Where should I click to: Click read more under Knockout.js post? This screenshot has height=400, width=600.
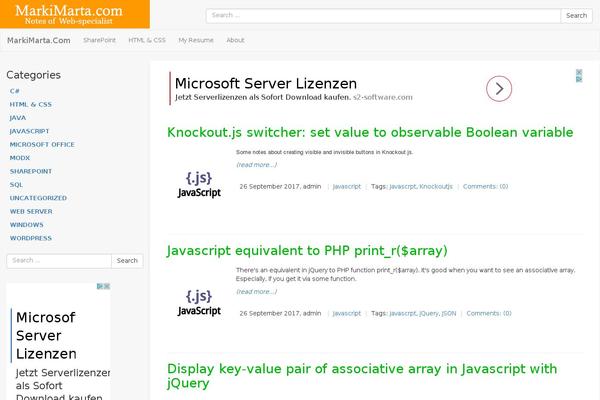tap(256, 165)
